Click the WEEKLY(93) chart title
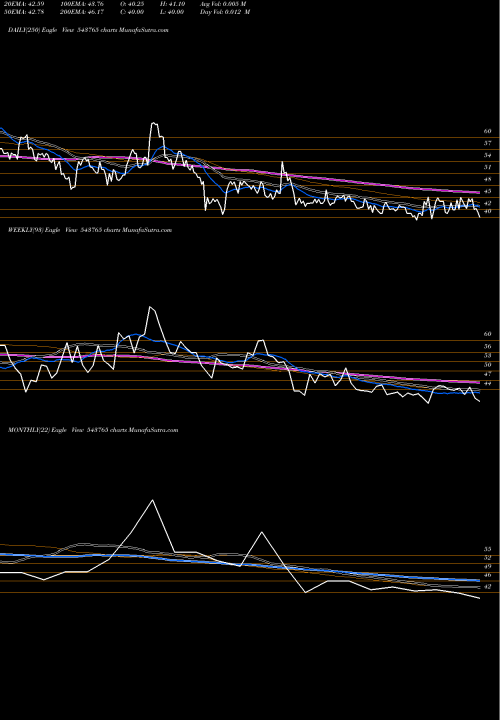Viewport: 500px width, 720px height. (x=90, y=230)
